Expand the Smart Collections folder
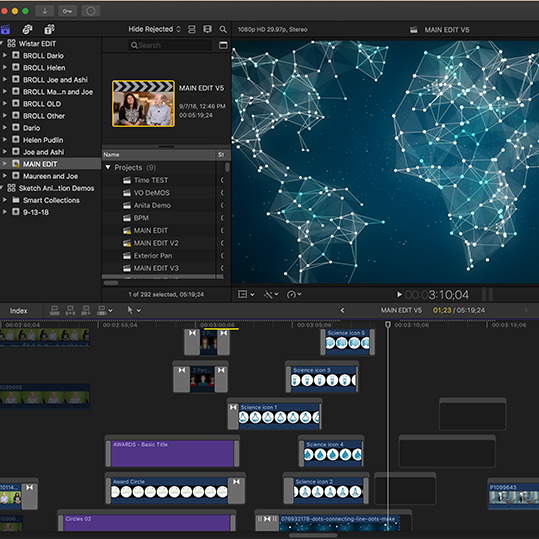Screen dimensions: 539x539 pos(5,200)
